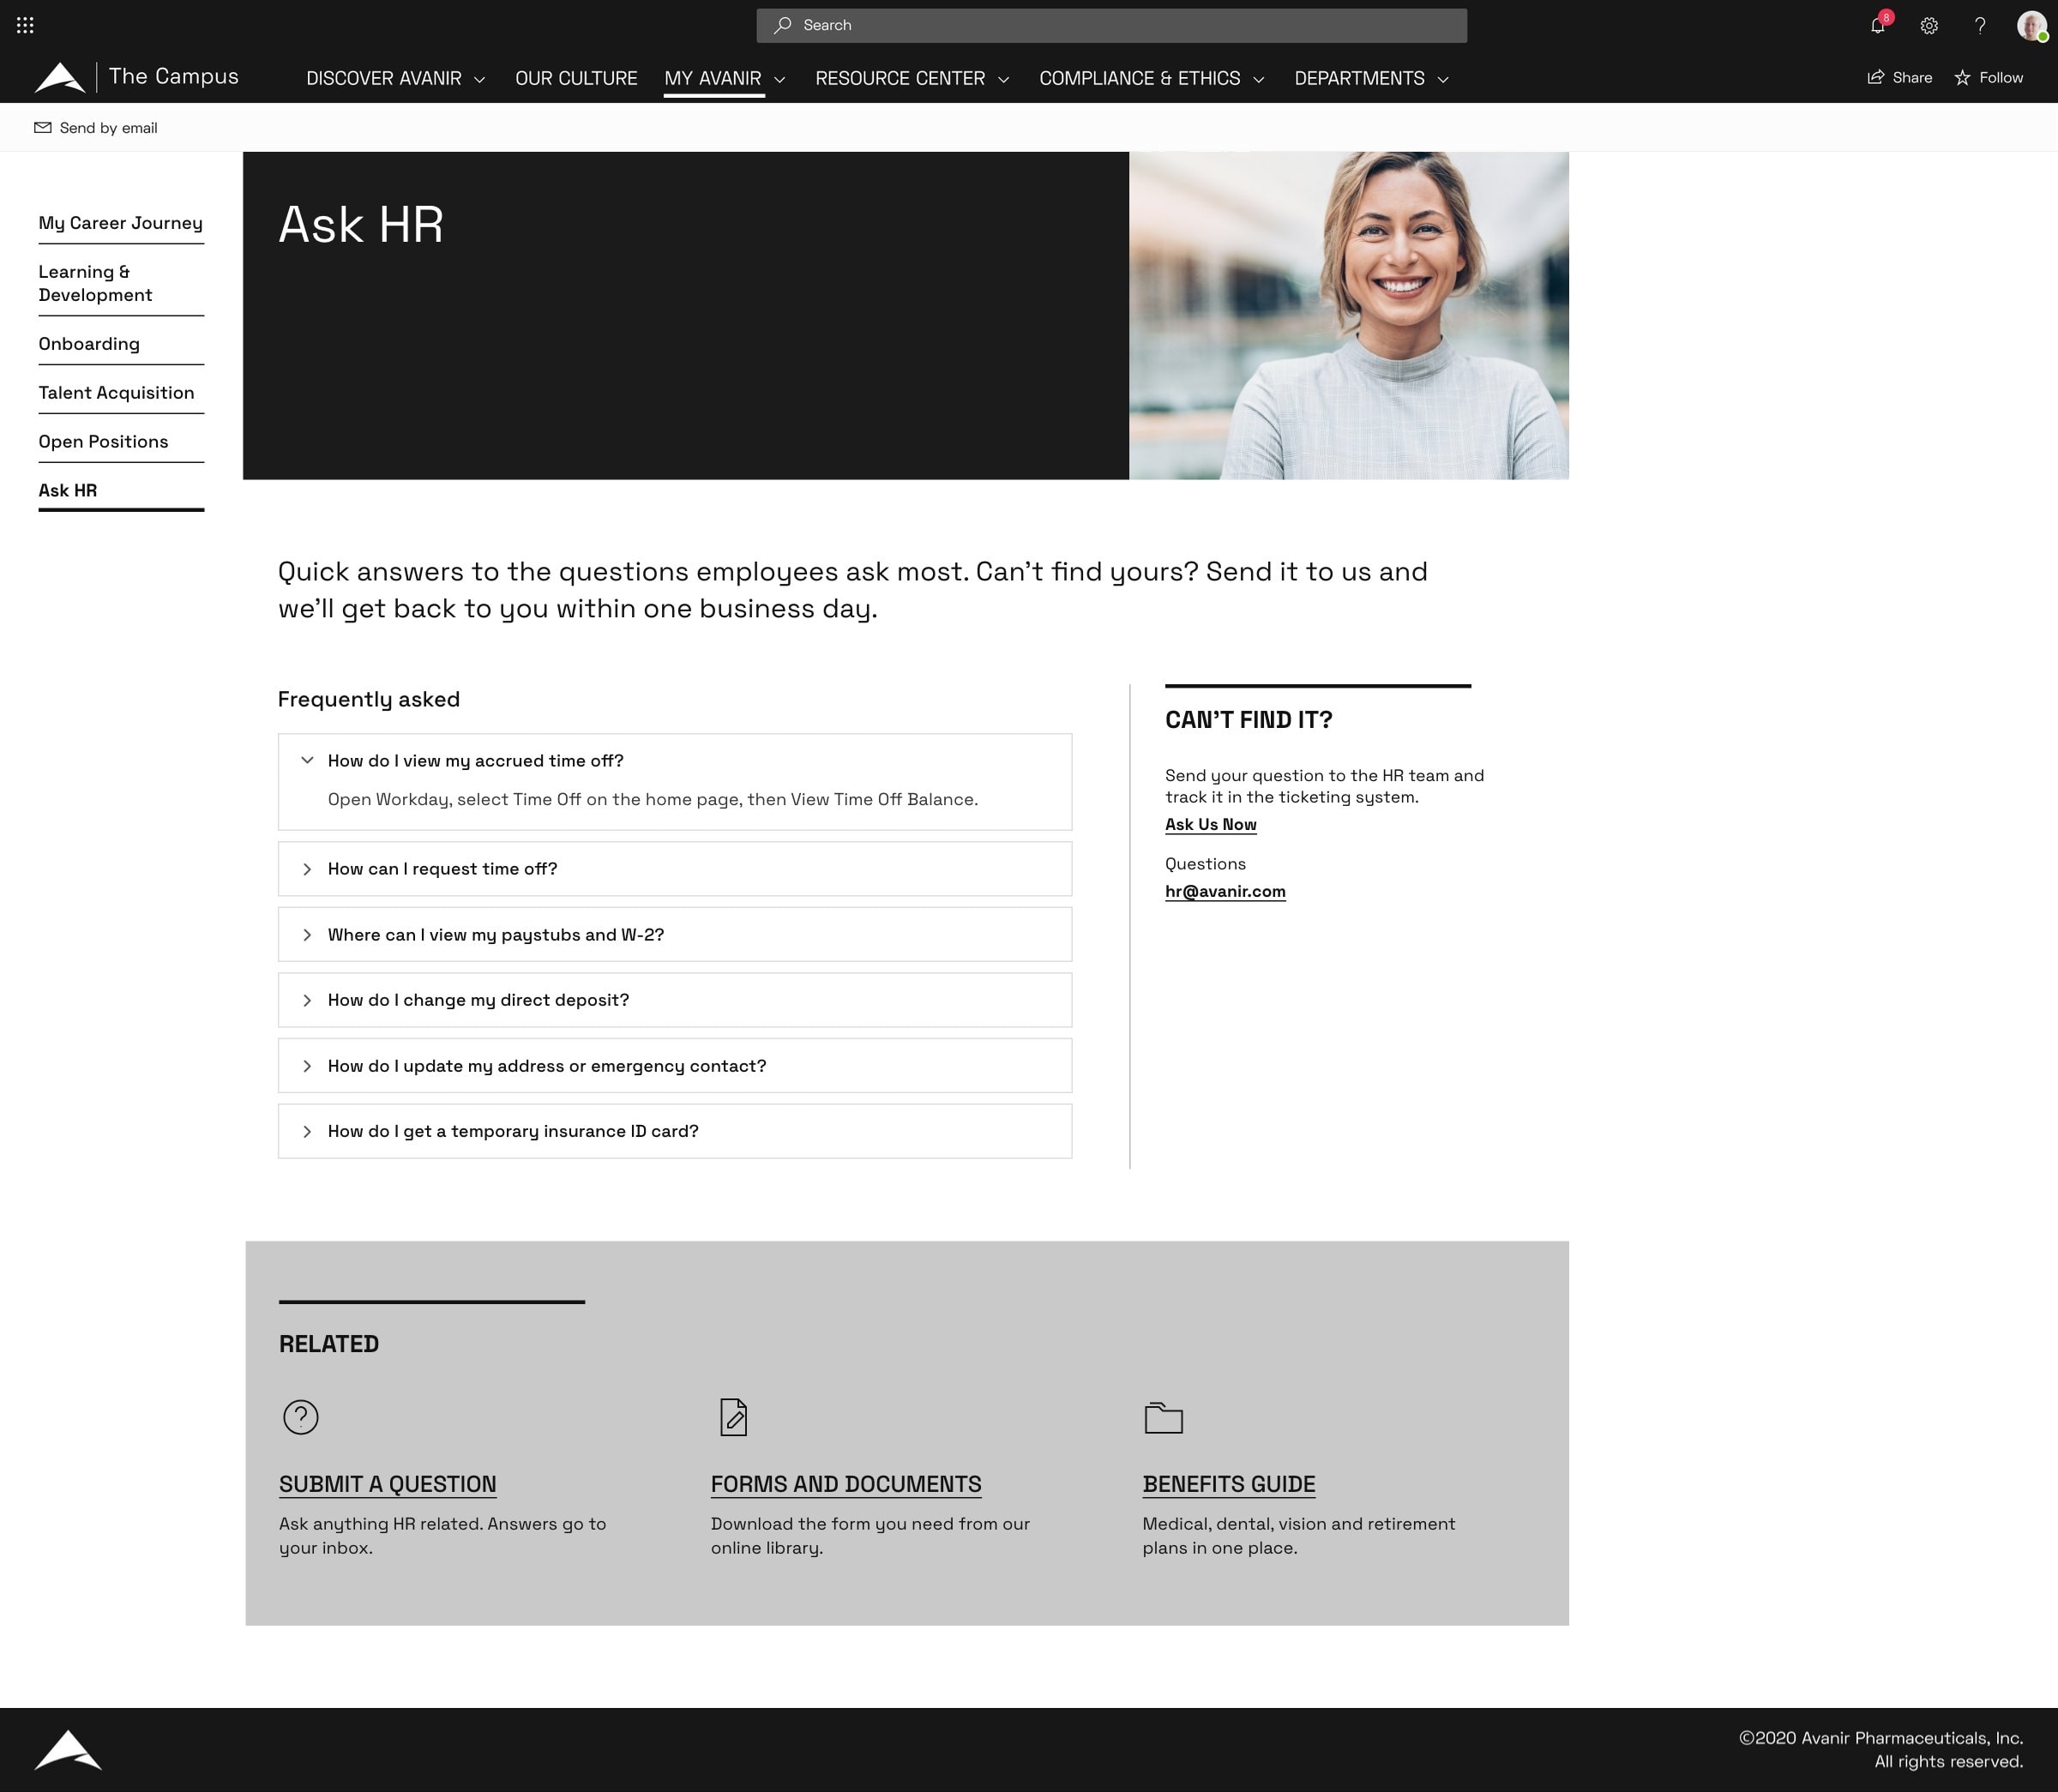The height and width of the screenshot is (1792, 2058).
Task: Expand address or emergency contact question
Action: point(675,1065)
